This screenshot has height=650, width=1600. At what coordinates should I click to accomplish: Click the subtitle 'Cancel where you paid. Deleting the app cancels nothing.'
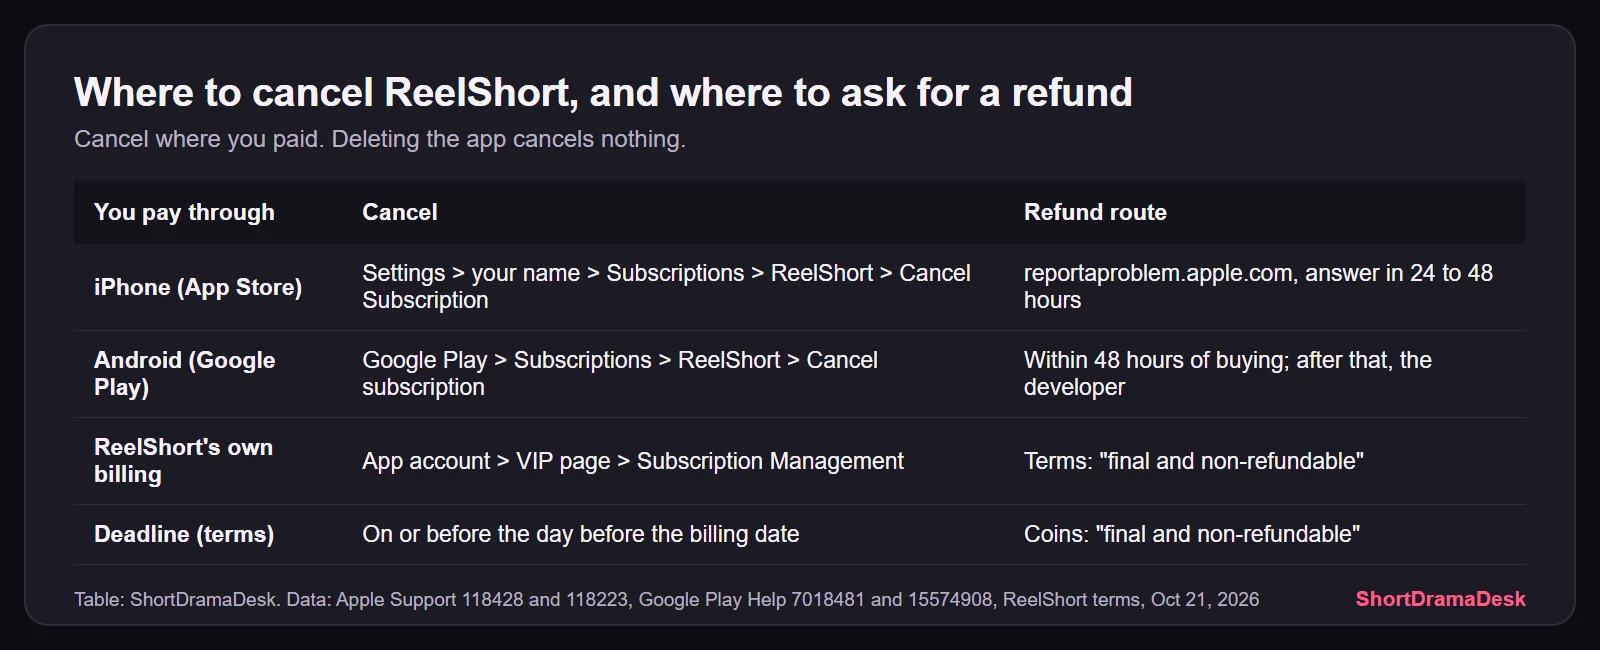tap(380, 139)
